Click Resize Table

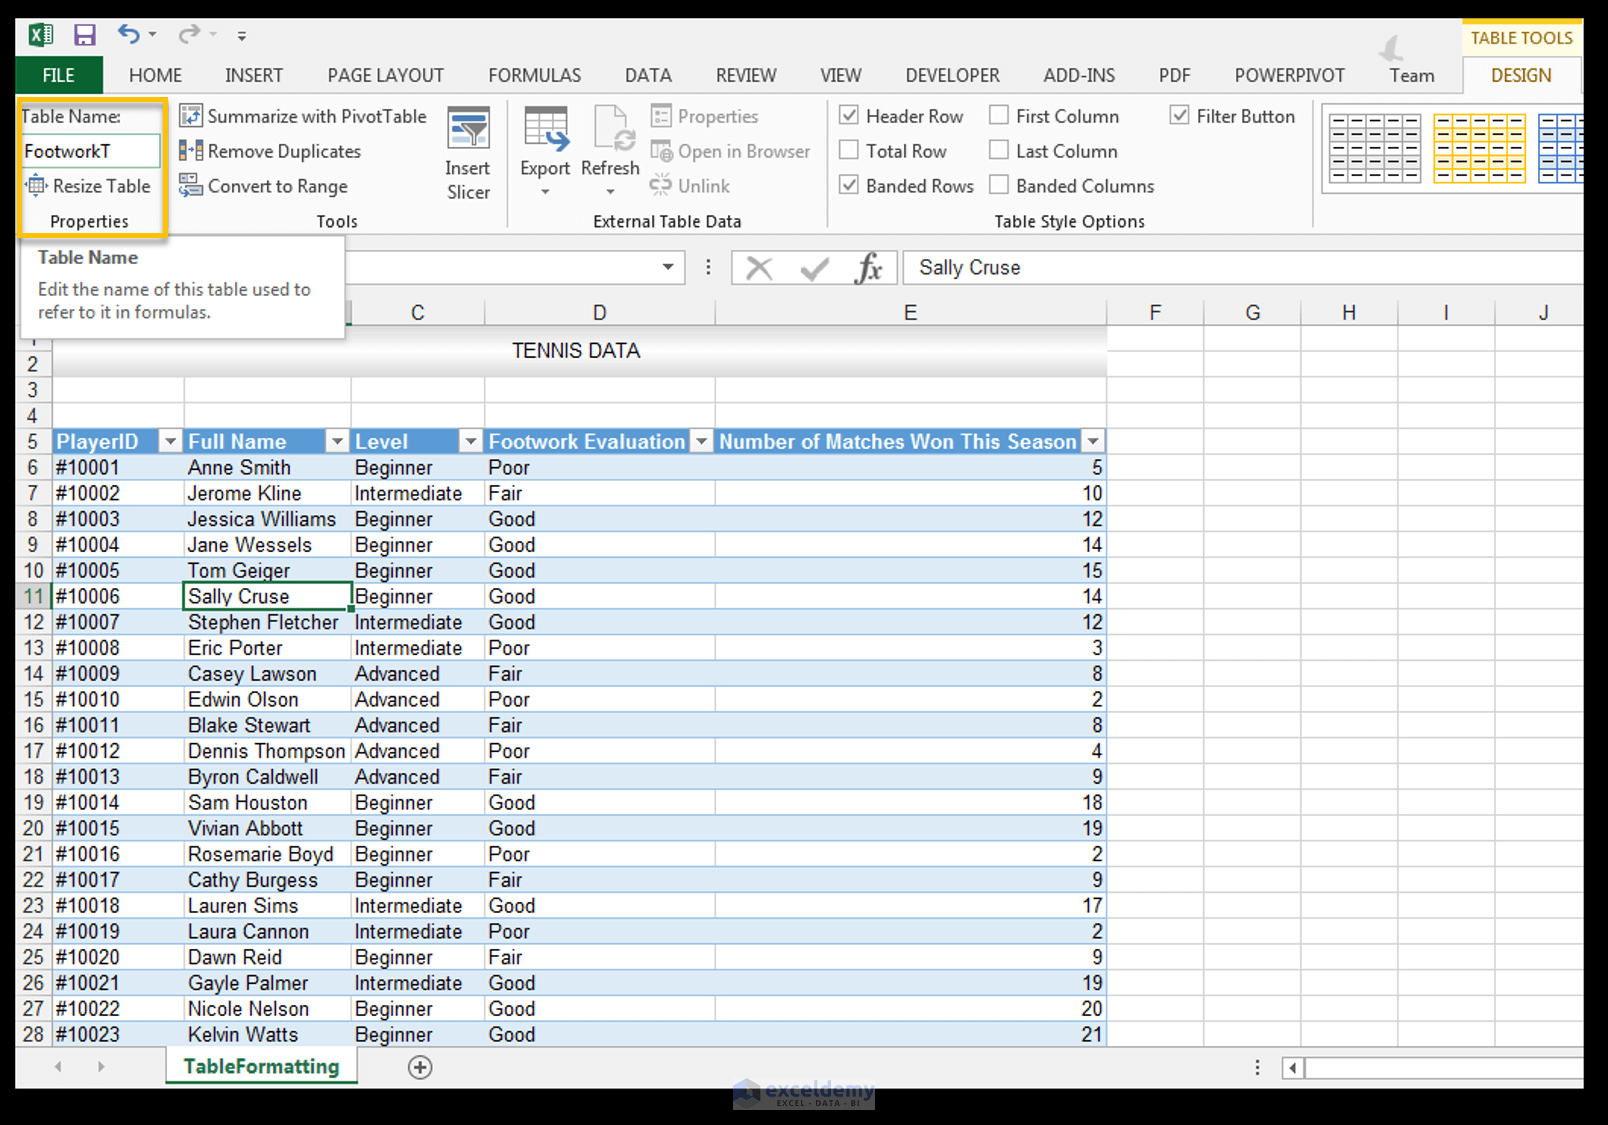(90, 186)
